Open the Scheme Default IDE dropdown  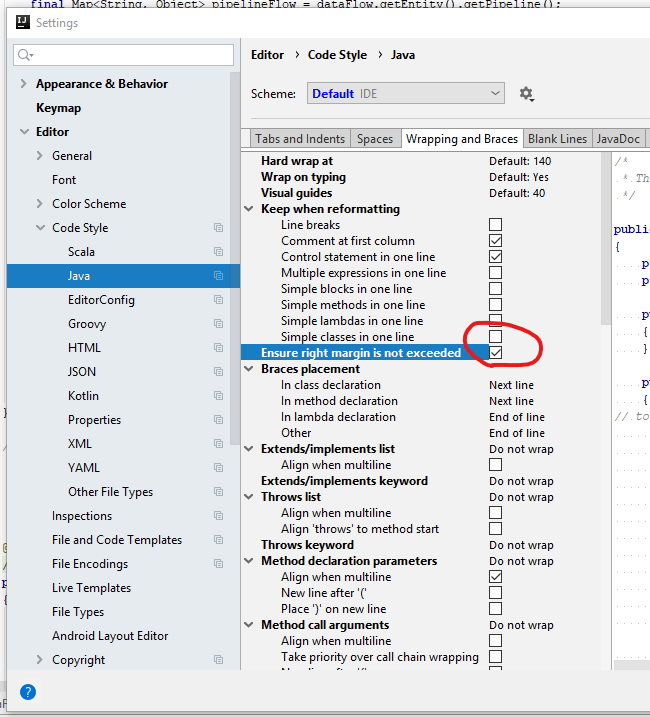click(406, 93)
